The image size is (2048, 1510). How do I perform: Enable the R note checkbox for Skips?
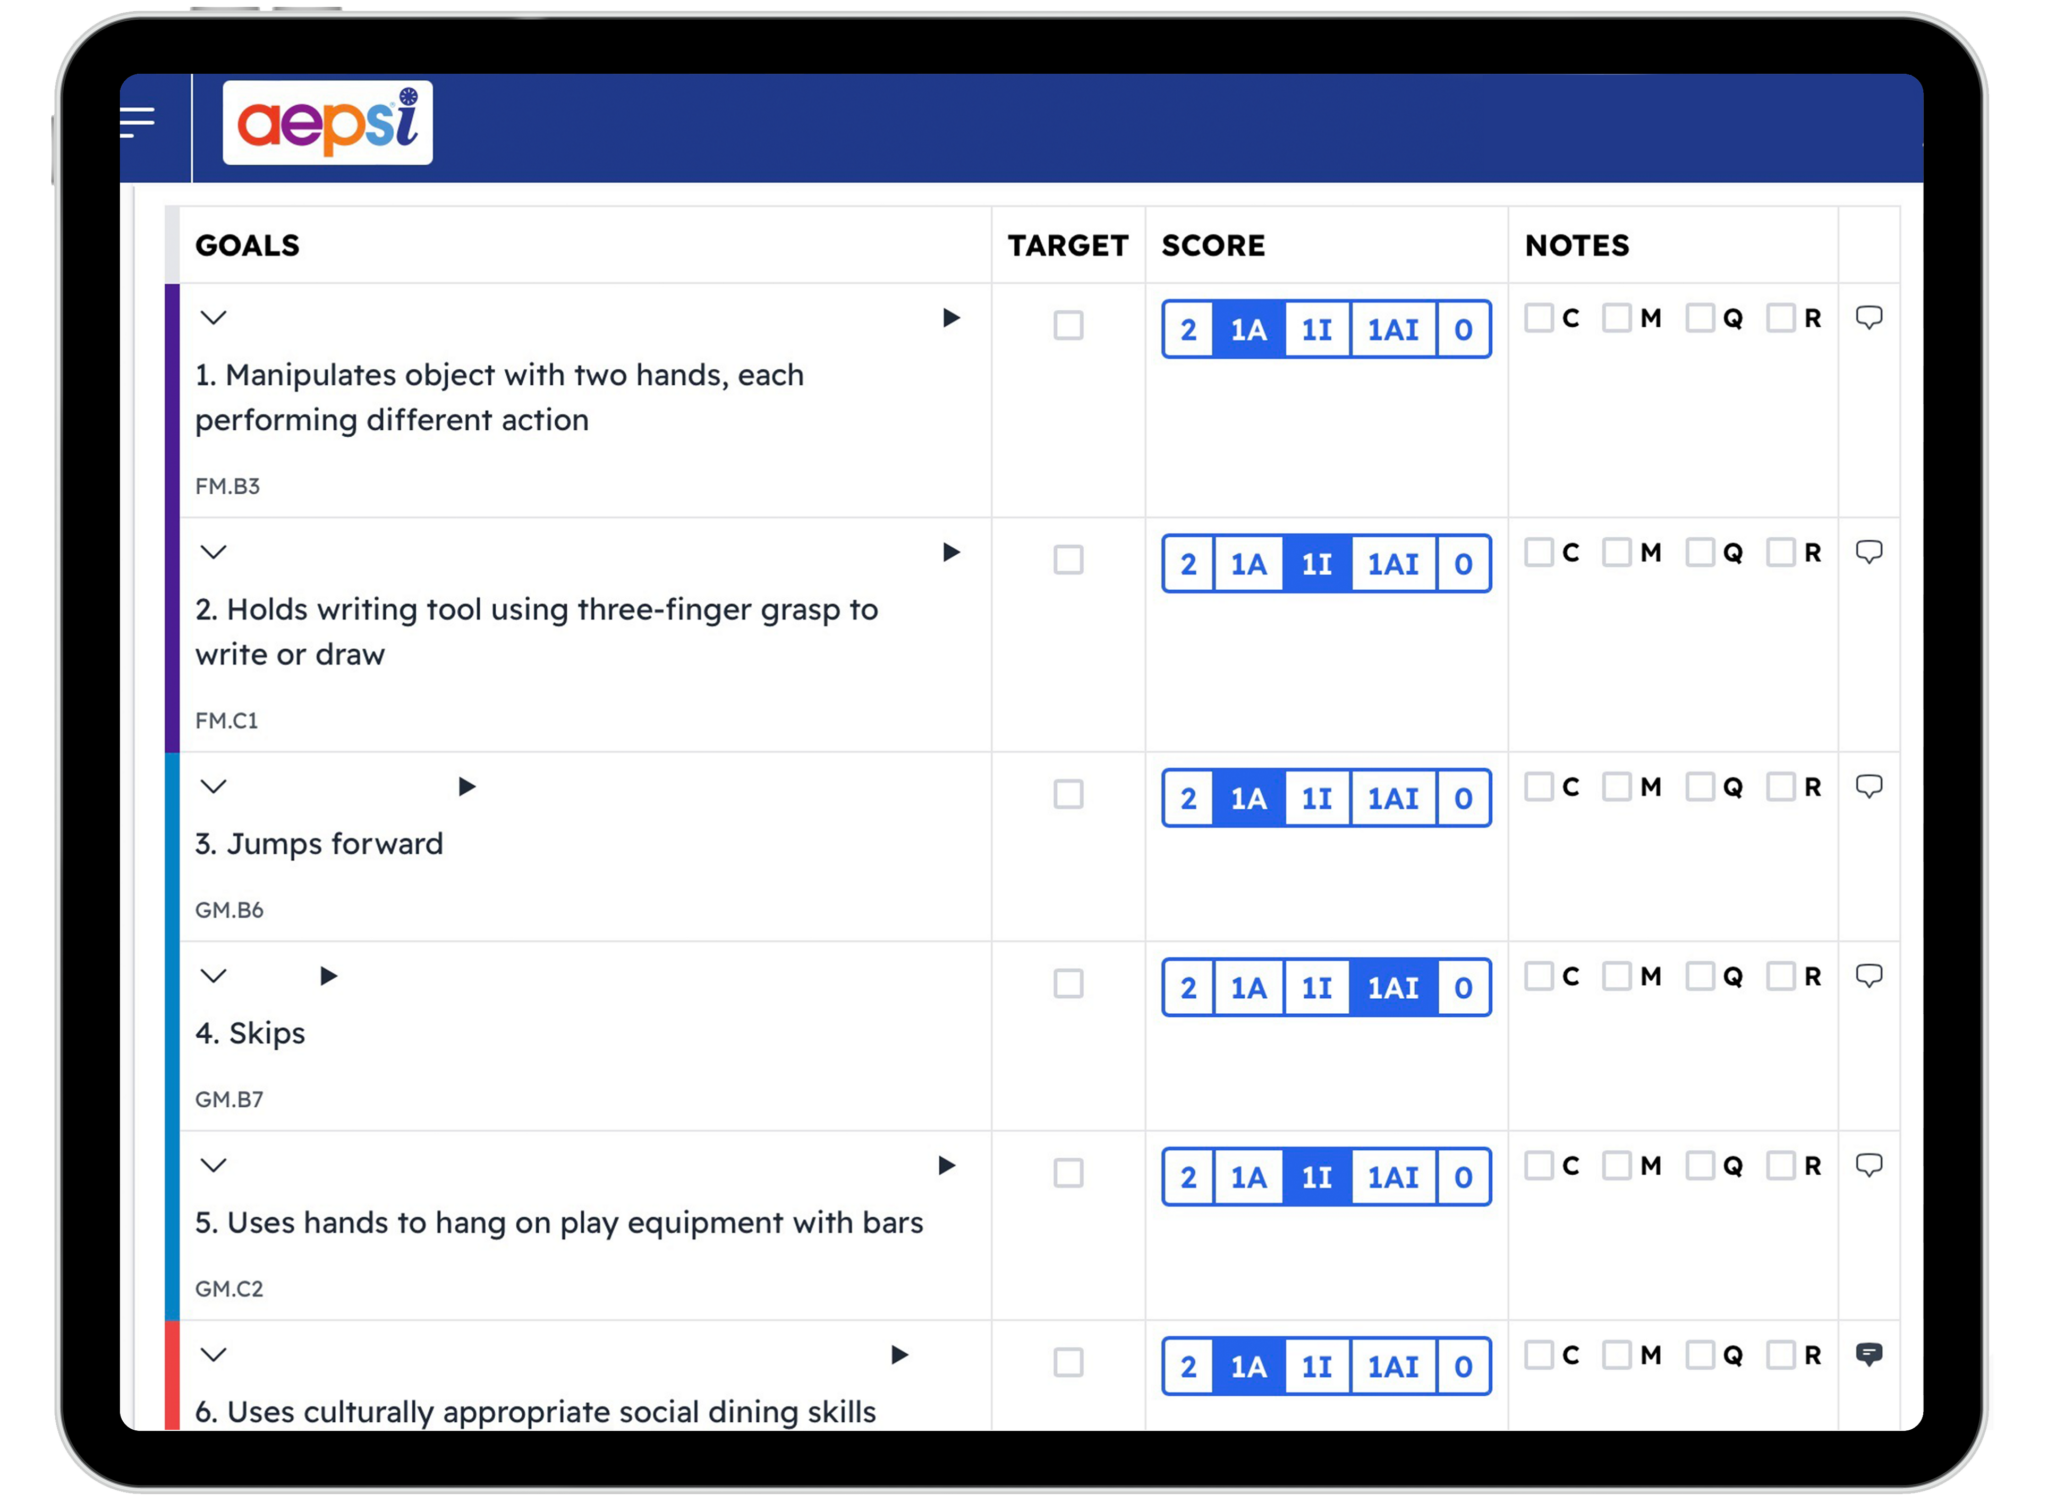click(1781, 976)
